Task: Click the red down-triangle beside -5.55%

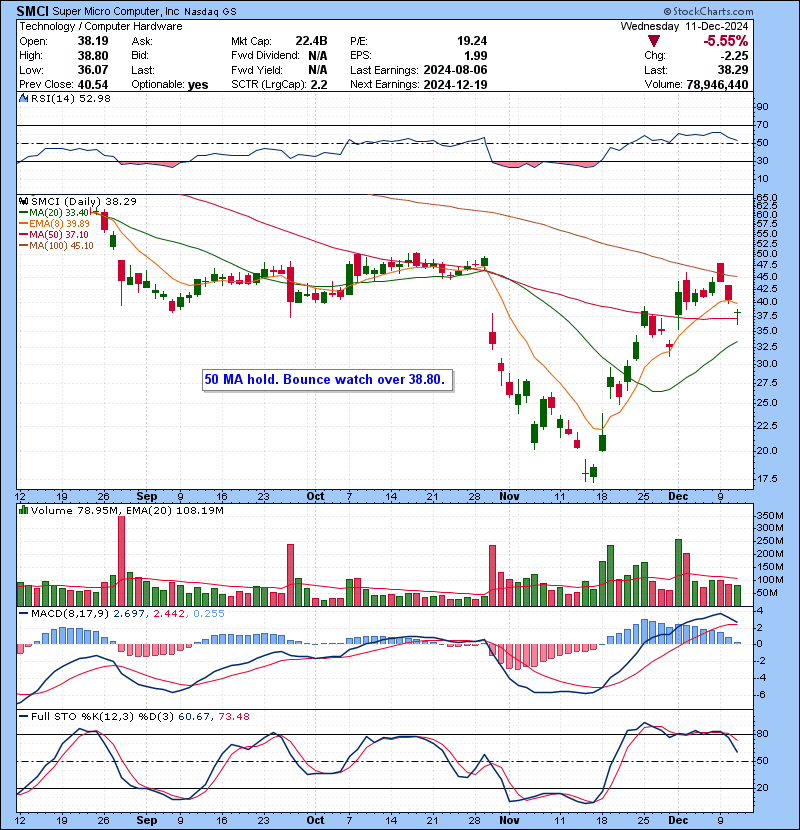Action: click(x=654, y=41)
